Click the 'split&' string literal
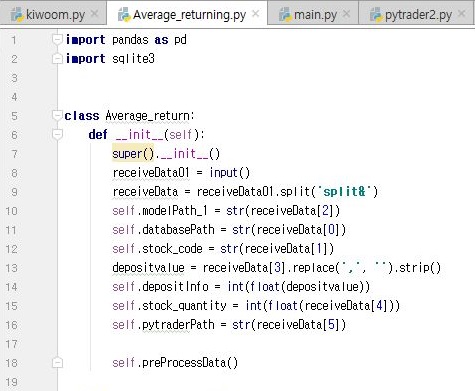475x391 pixels. coord(344,192)
